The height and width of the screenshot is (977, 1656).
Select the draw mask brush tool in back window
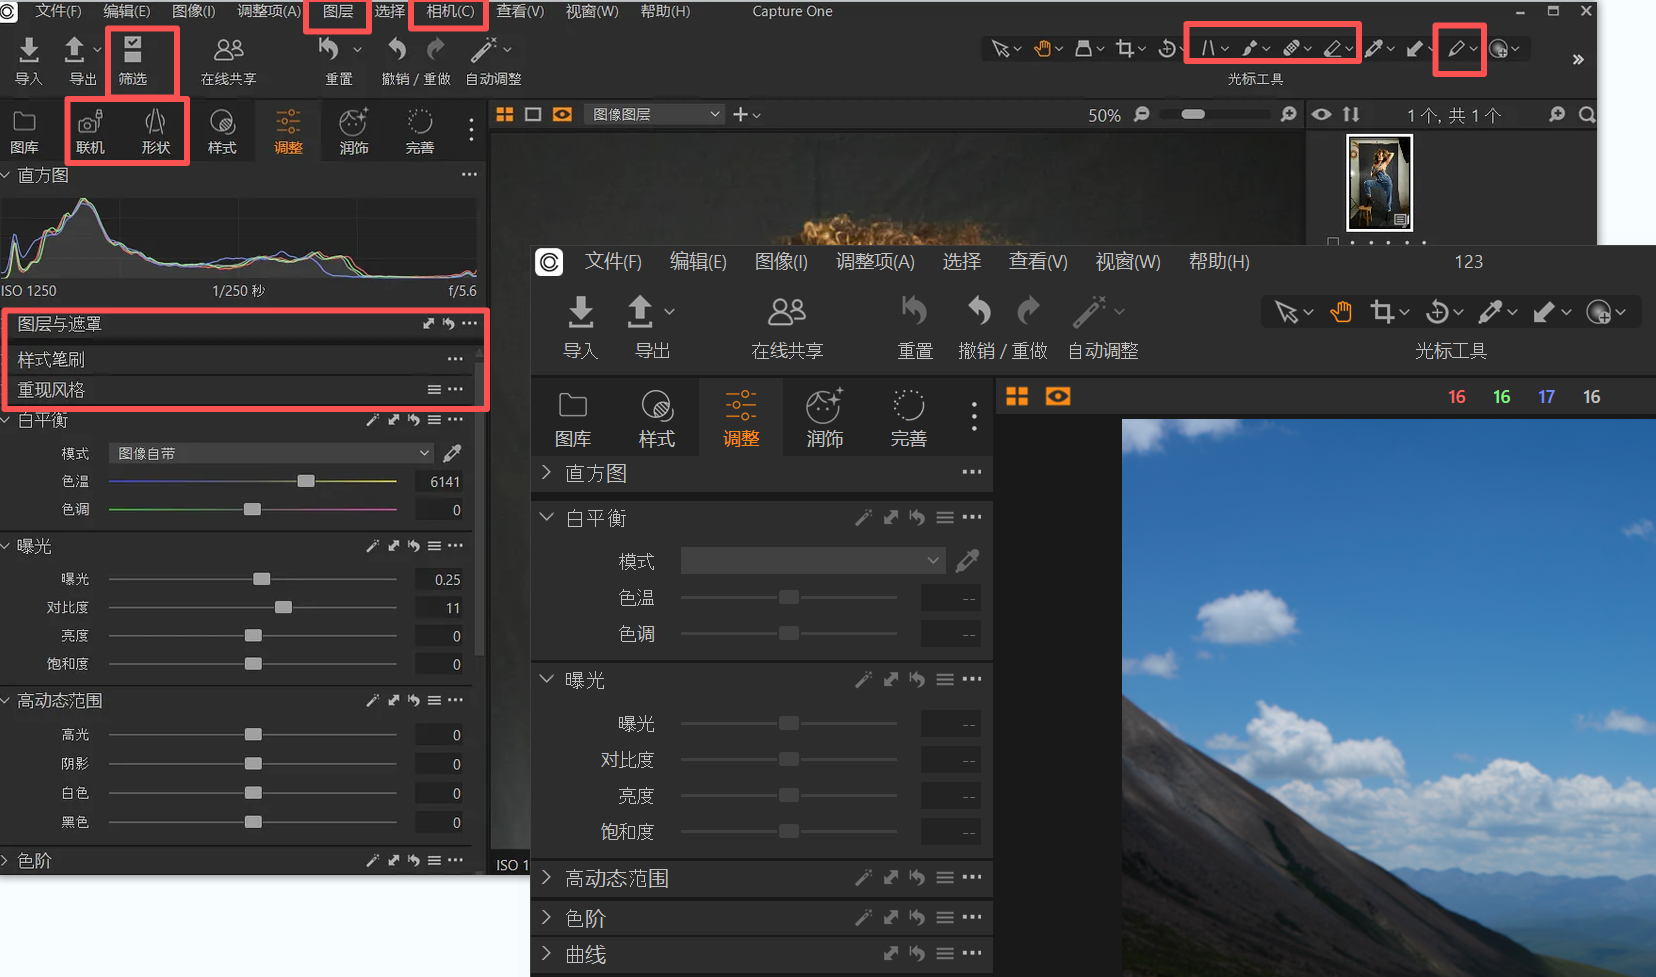(x=1250, y=48)
